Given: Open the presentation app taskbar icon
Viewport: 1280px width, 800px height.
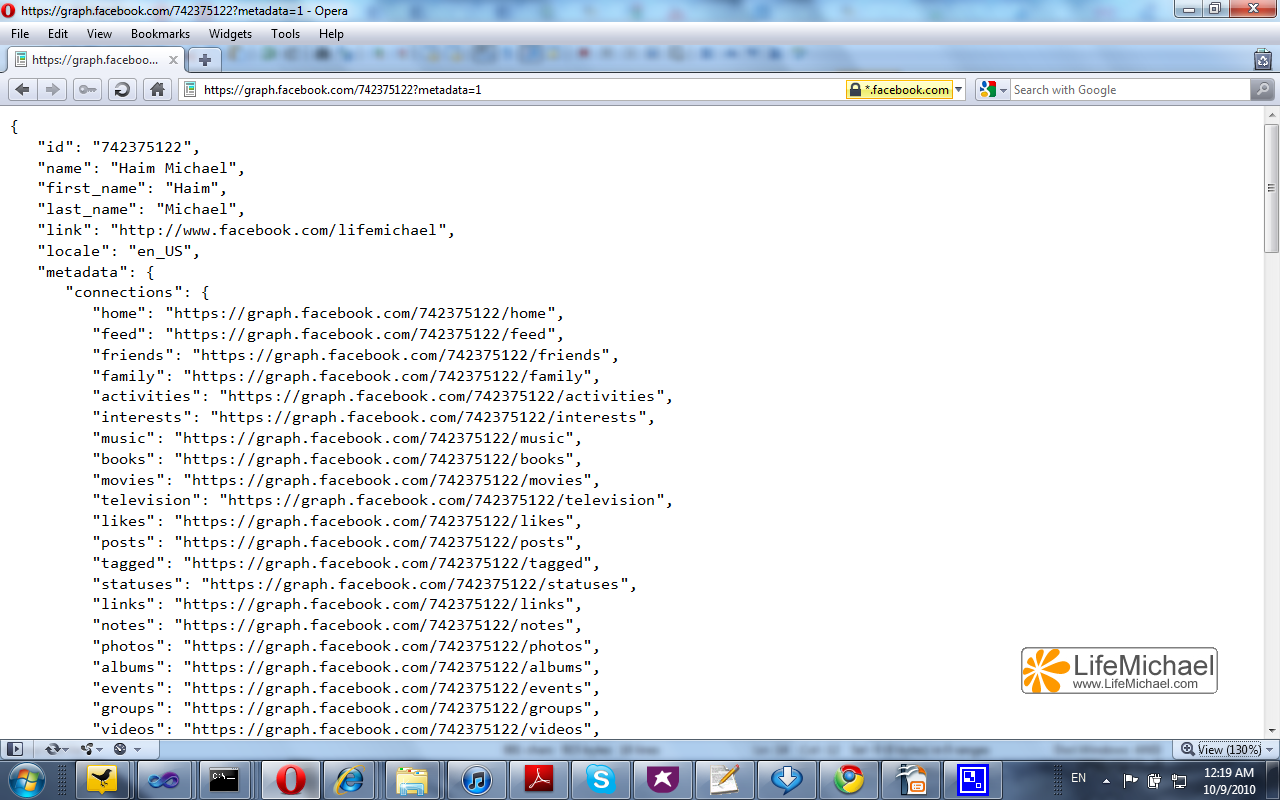Looking at the screenshot, I should [911, 780].
